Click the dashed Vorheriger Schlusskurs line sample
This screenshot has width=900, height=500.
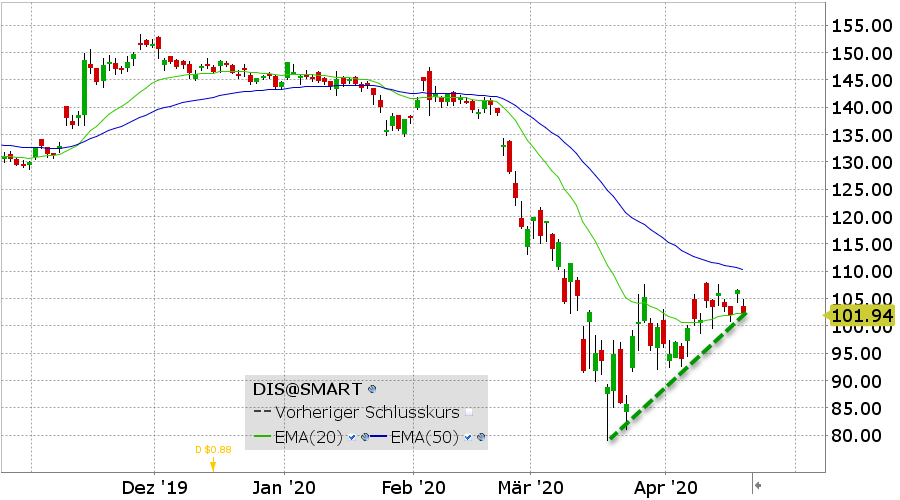click(x=262, y=412)
